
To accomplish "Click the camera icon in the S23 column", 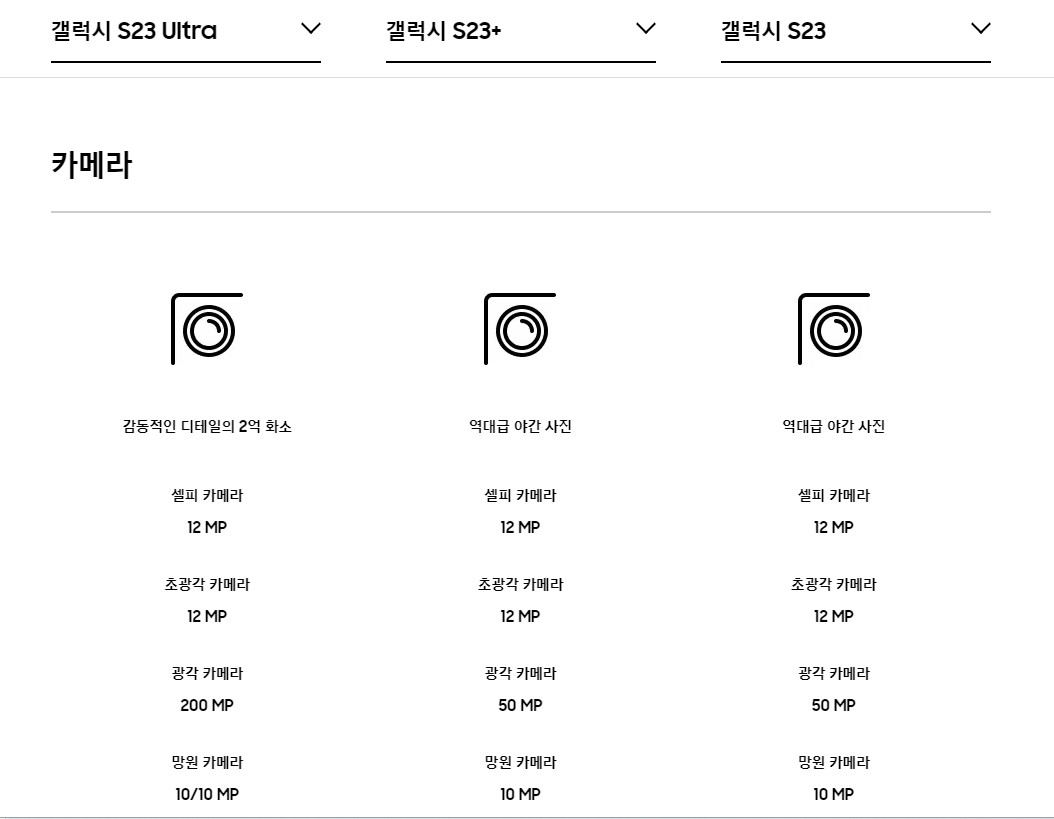I will click(834, 329).
